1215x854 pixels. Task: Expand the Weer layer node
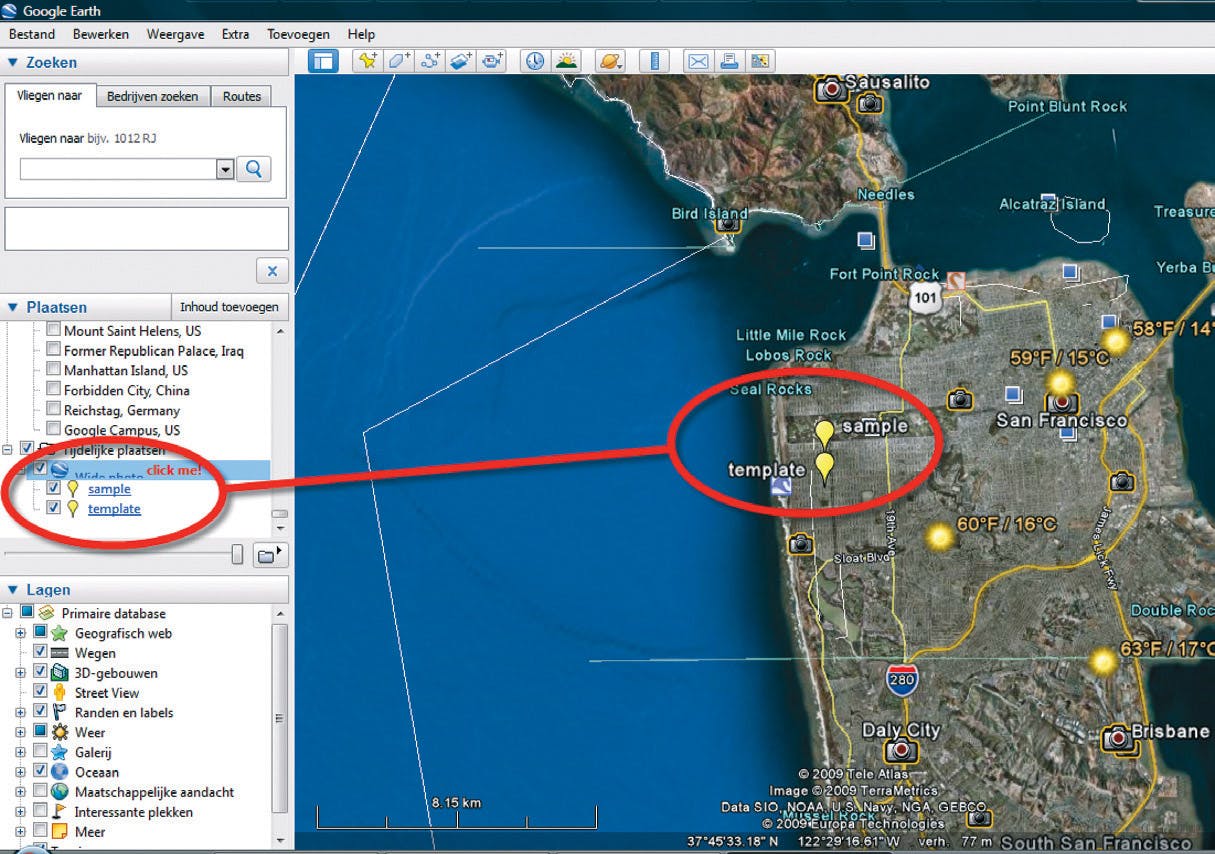(x=20, y=732)
